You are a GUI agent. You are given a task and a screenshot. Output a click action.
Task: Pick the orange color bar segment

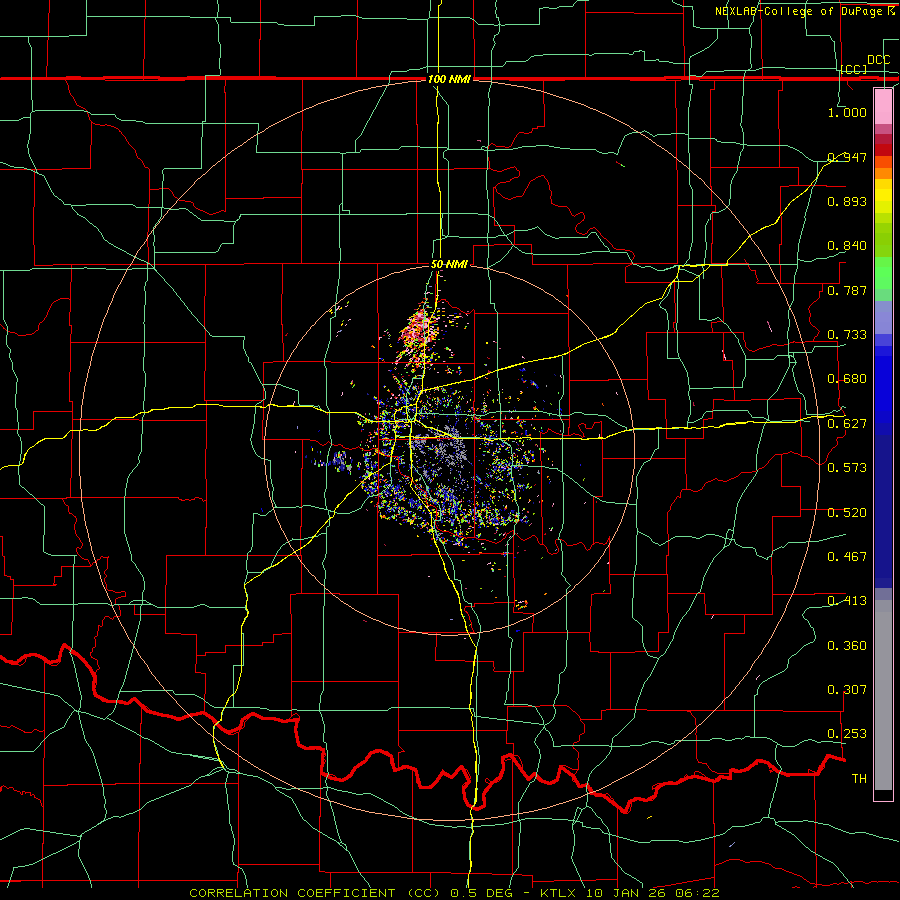coord(883,173)
